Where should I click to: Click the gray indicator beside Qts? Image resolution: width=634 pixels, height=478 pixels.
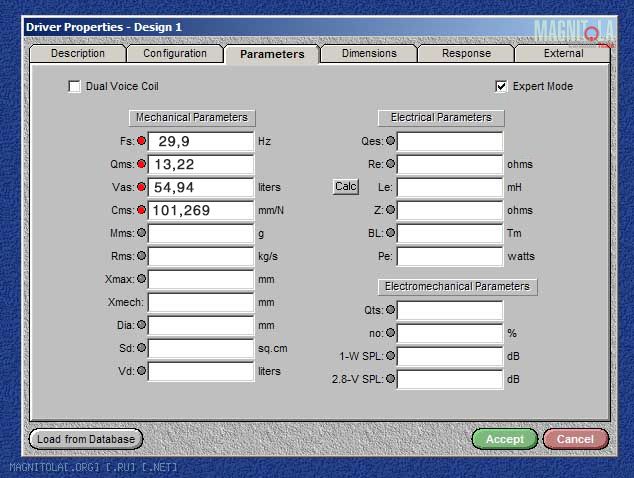tap(390, 310)
